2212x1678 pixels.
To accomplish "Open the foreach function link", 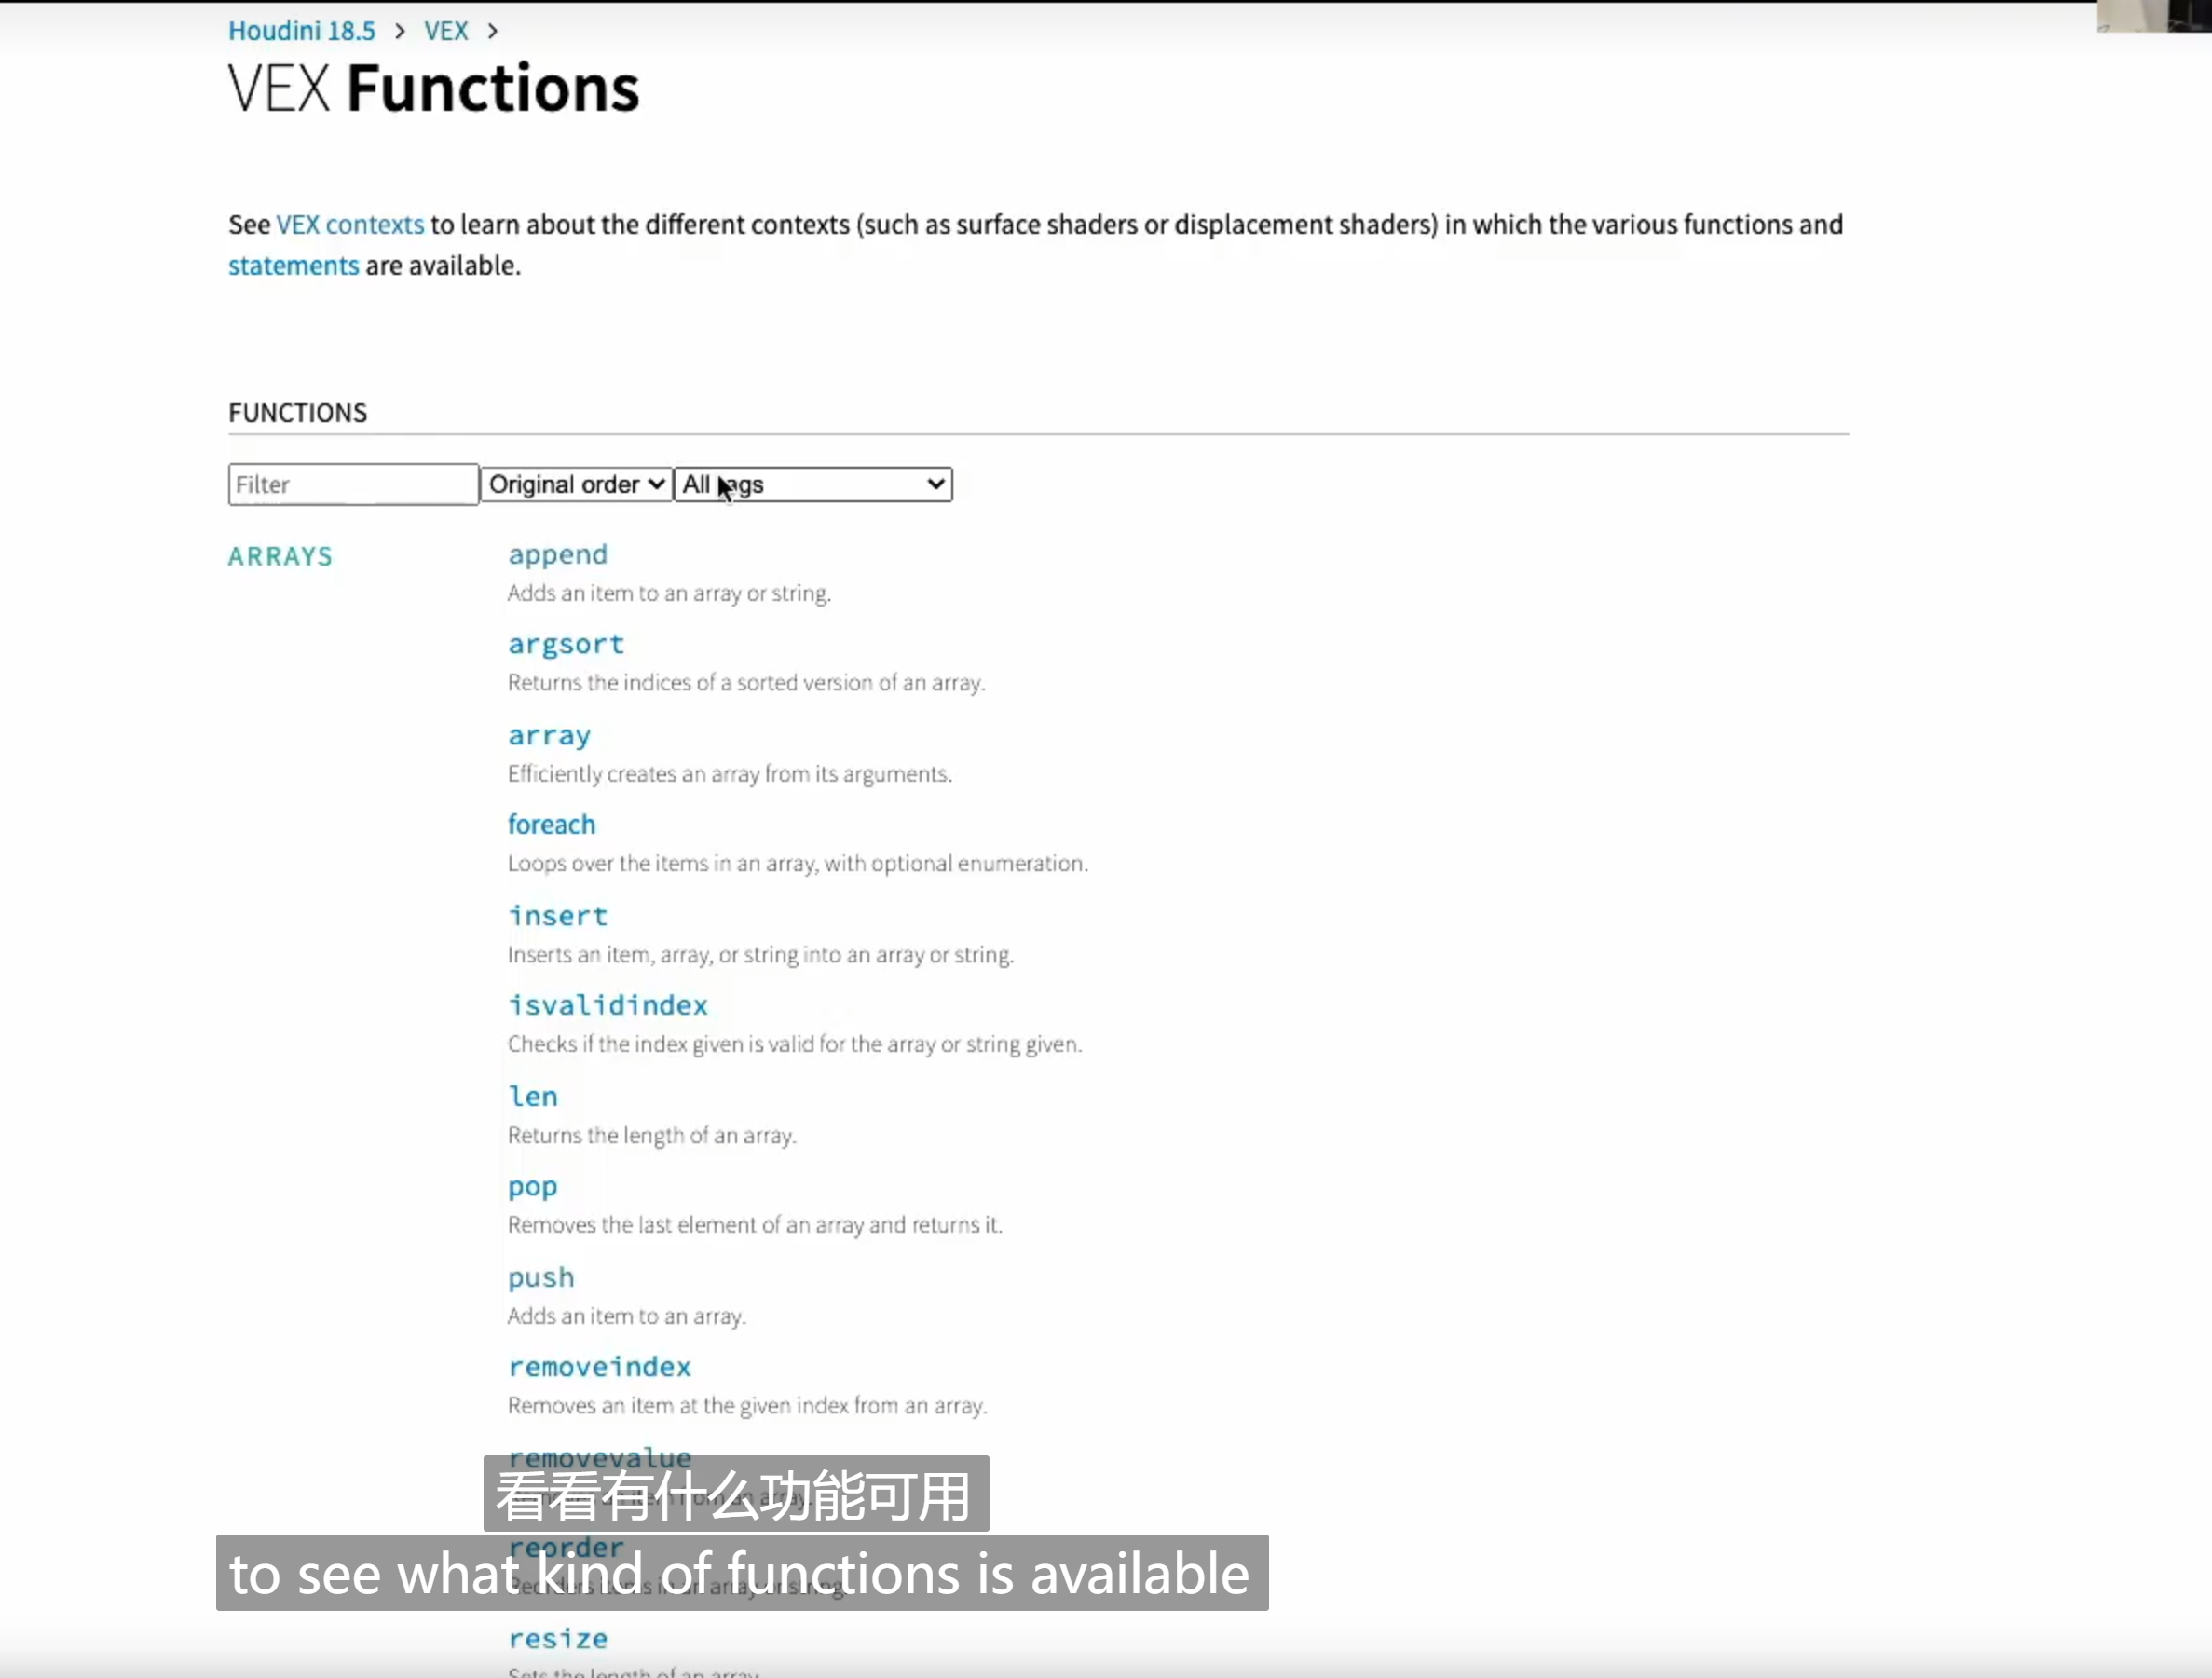I will (551, 824).
